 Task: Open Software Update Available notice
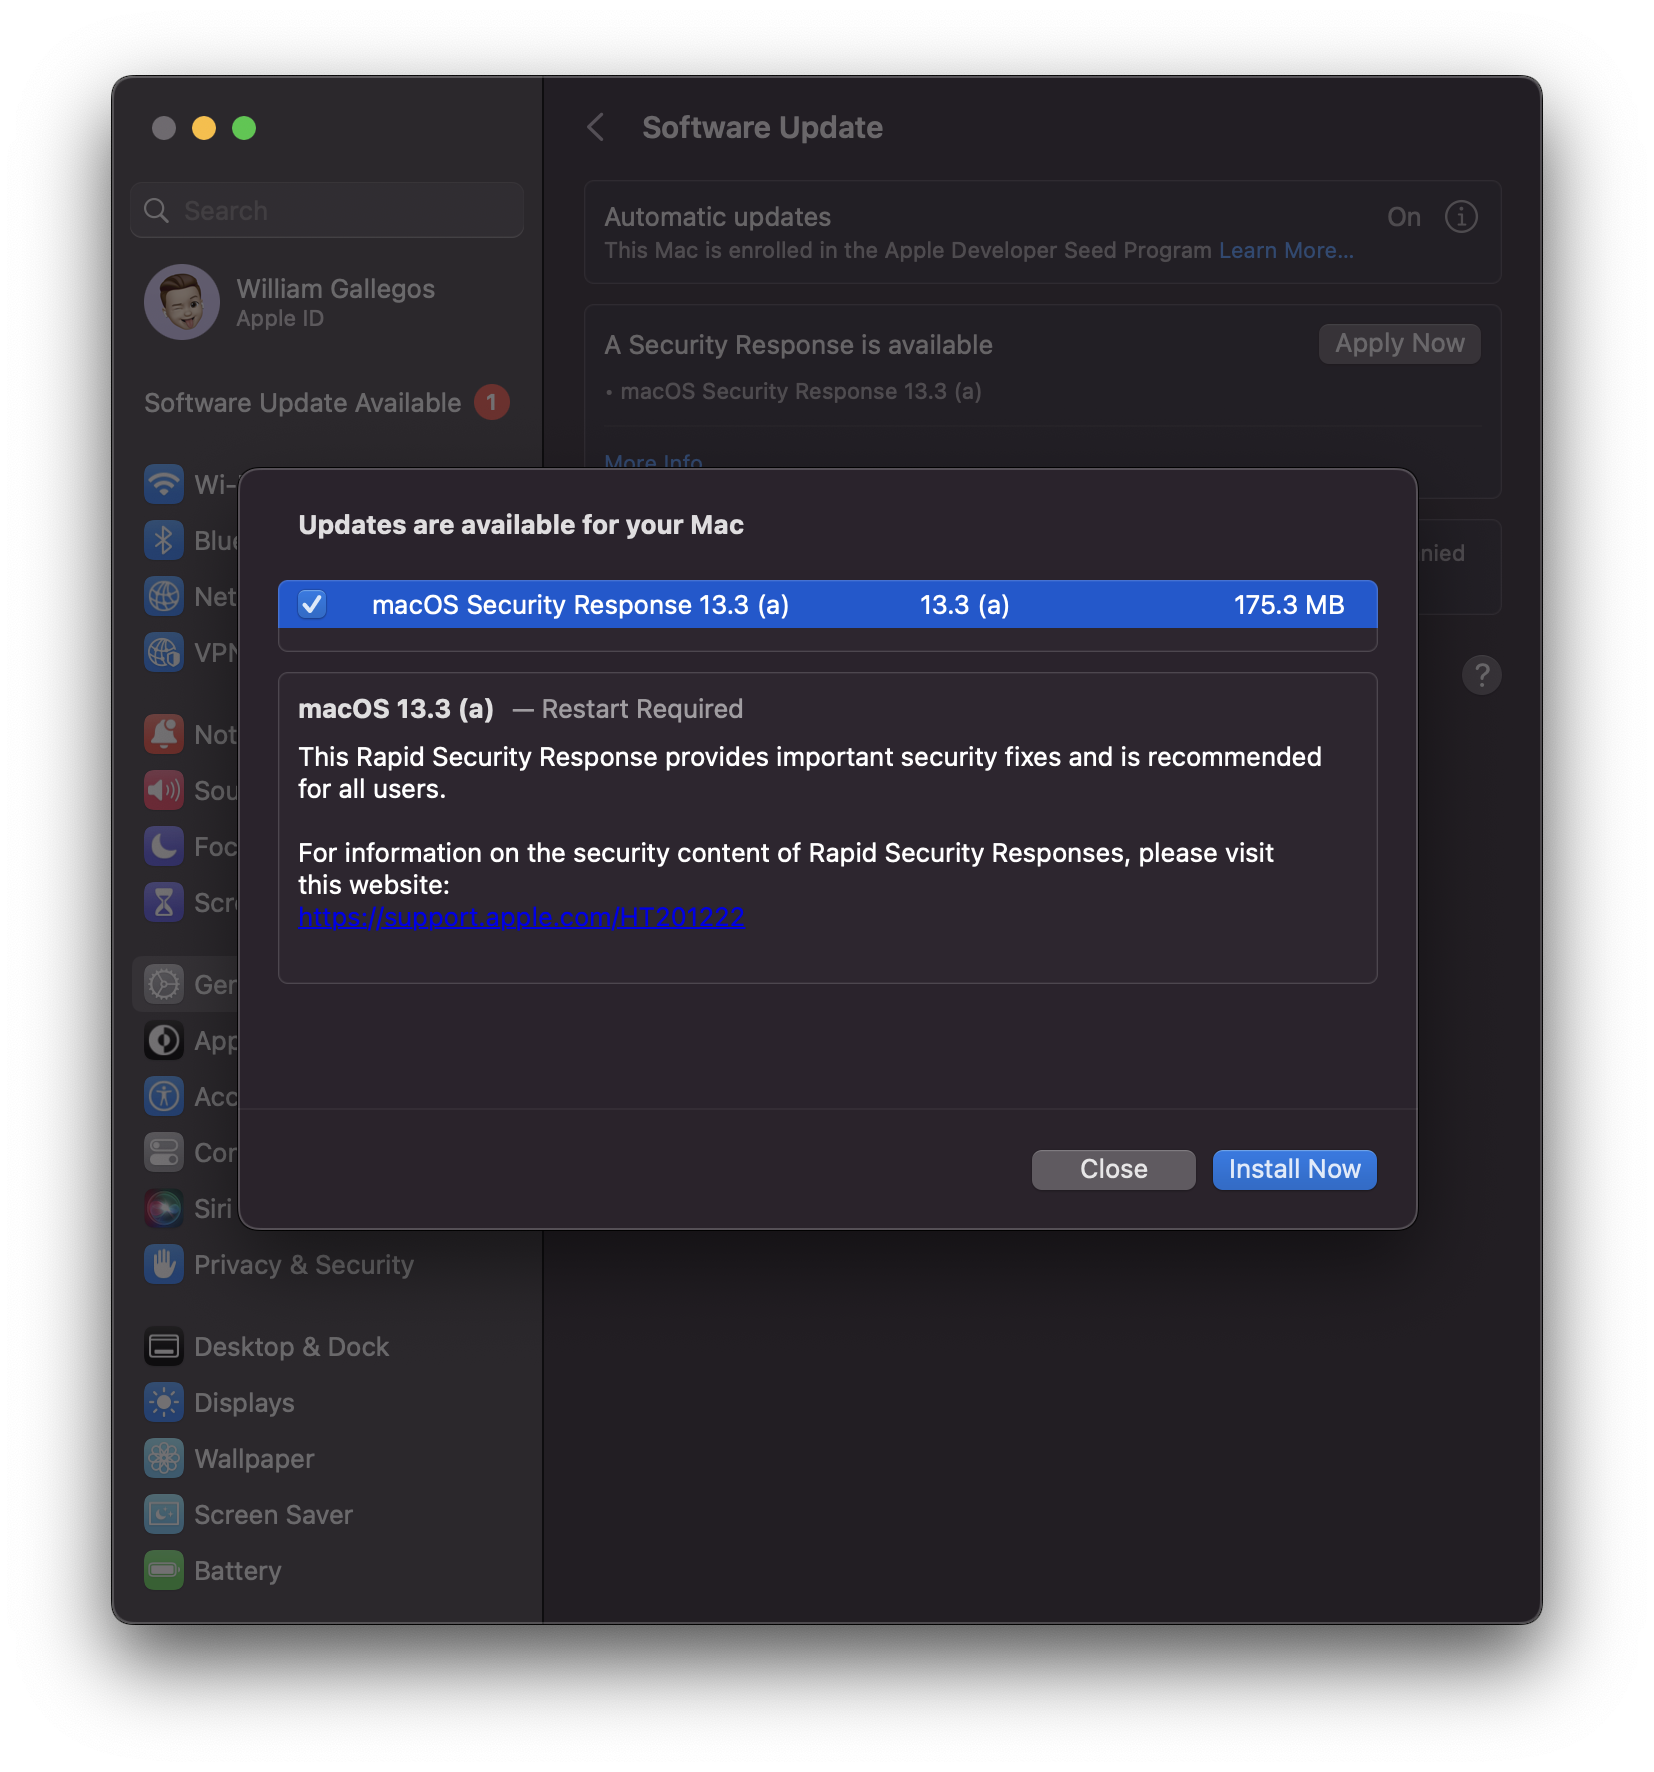[x=327, y=403]
